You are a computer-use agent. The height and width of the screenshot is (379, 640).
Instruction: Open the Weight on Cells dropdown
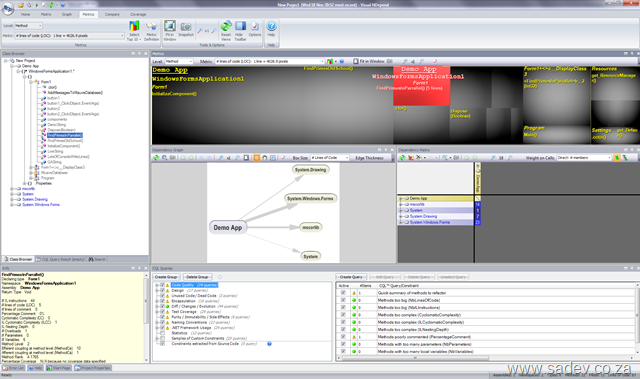click(x=584, y=158)
